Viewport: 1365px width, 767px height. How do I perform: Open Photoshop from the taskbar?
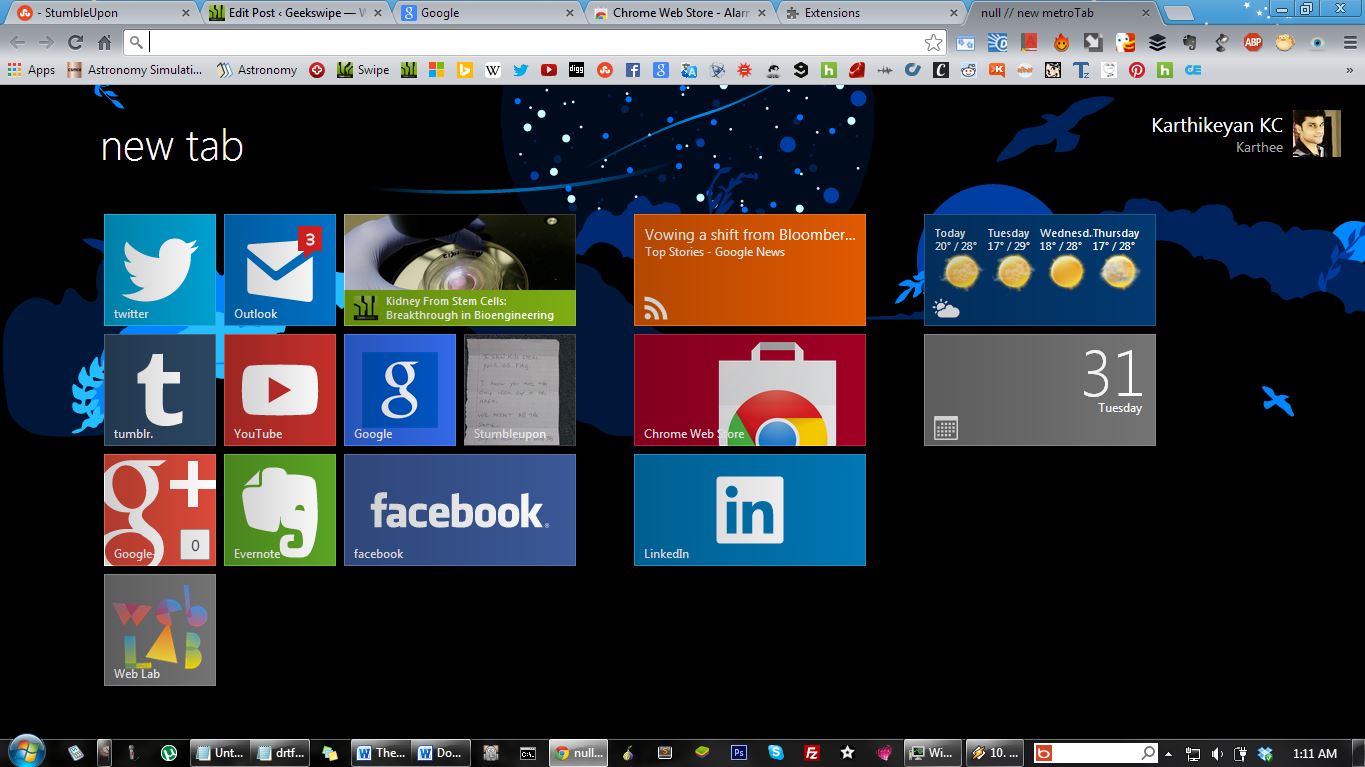point(740,753)
